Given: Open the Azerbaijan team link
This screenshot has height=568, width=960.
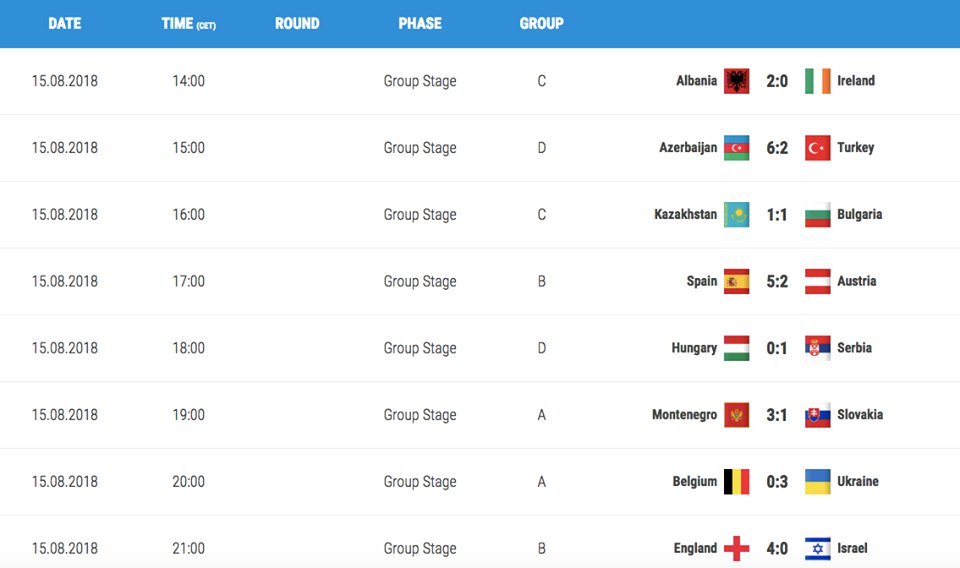Looking at the screenshot, I should click(x=688, y=148).
